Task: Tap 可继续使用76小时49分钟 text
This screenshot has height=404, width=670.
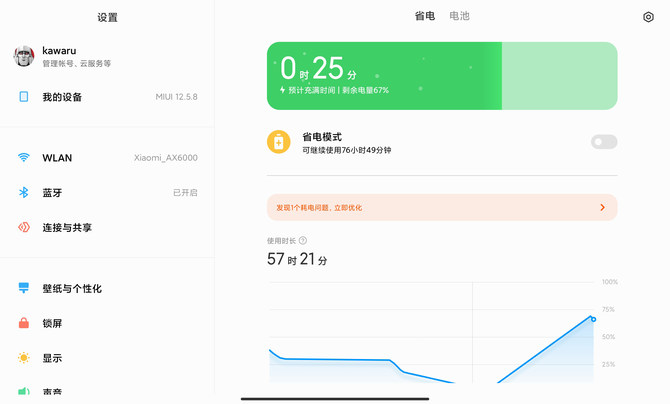Action: point(347,150)
